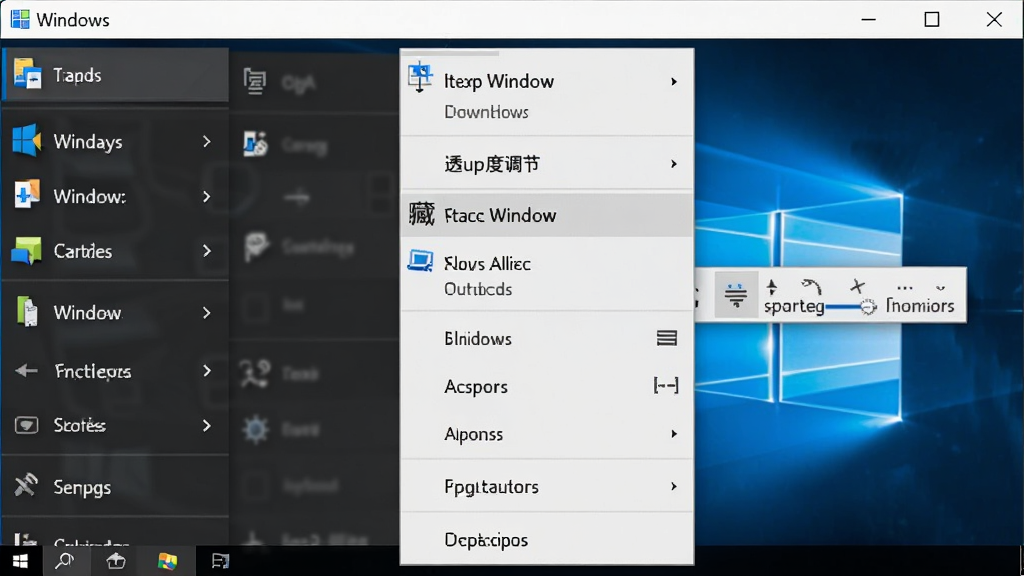Click the Slovs Alliec label
The width and height of the screenshot is (1024, 576).
pyautogui.click(x=487, y=264)
